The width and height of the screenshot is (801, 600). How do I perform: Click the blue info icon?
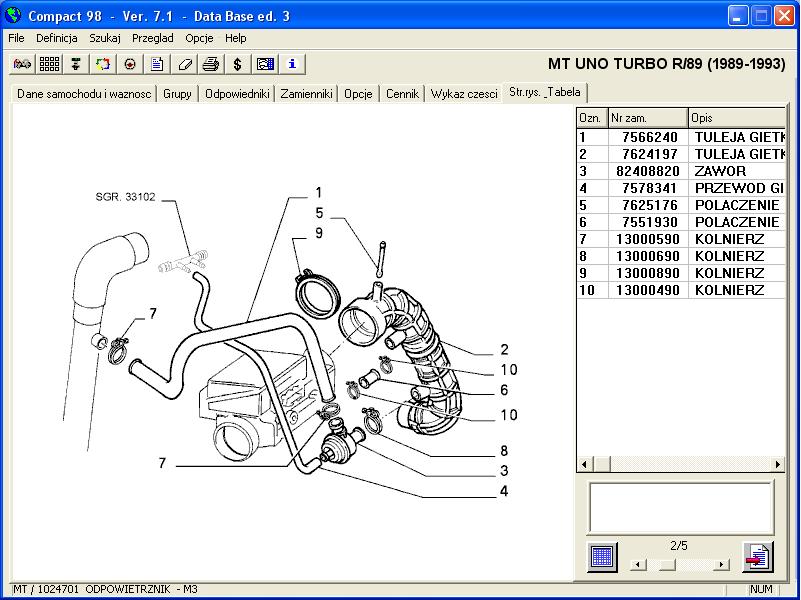coord(292,64)
